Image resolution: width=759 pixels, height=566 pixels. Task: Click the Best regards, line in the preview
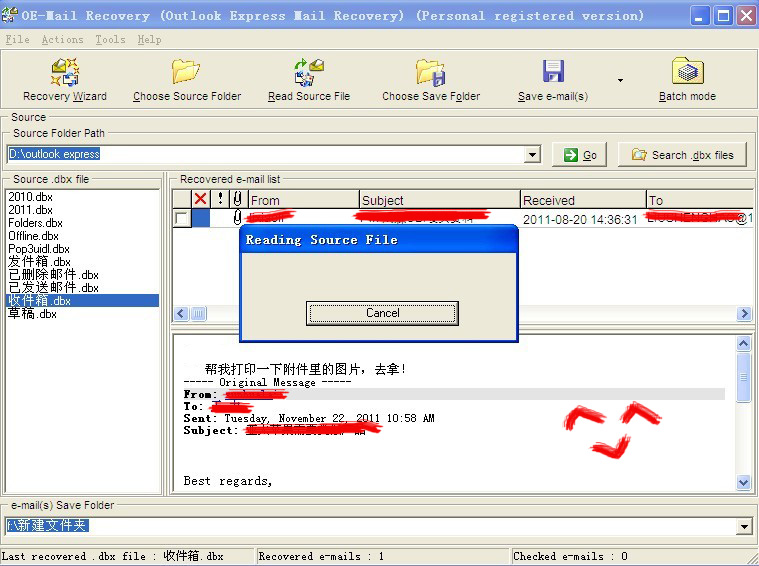point(228,481)
